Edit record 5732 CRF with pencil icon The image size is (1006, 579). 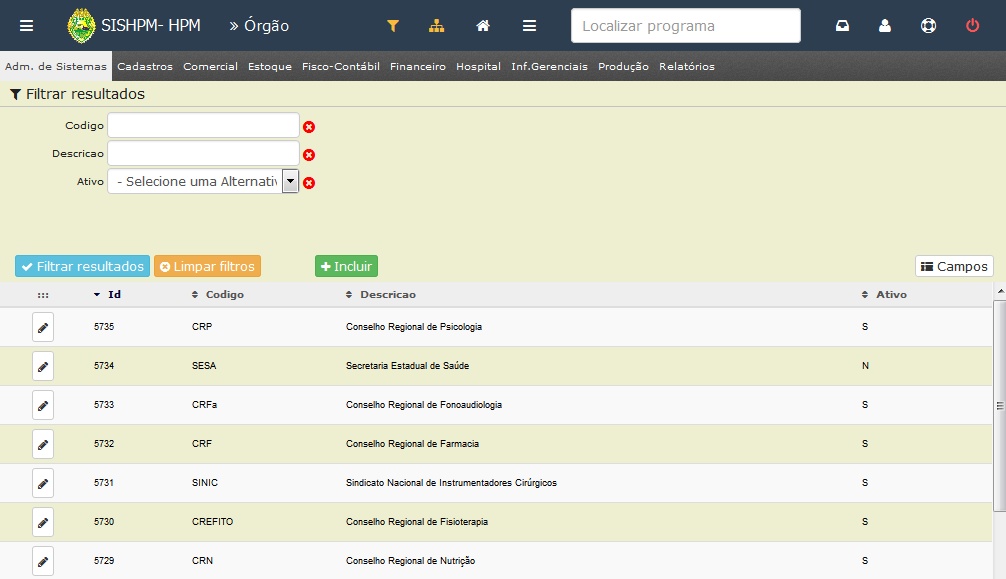[43, 444]
